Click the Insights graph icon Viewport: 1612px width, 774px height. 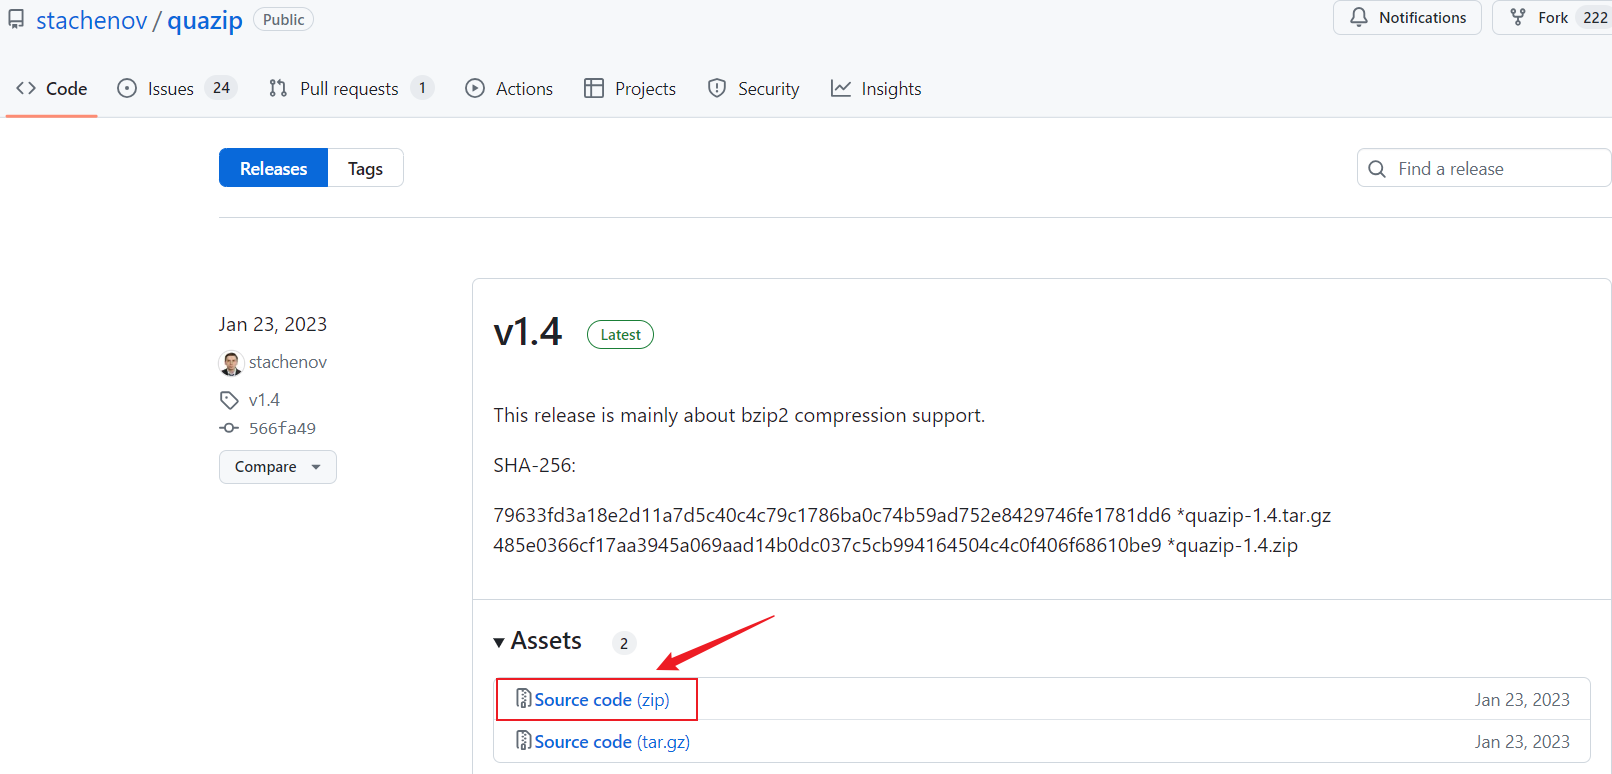[x=841, y=88]
